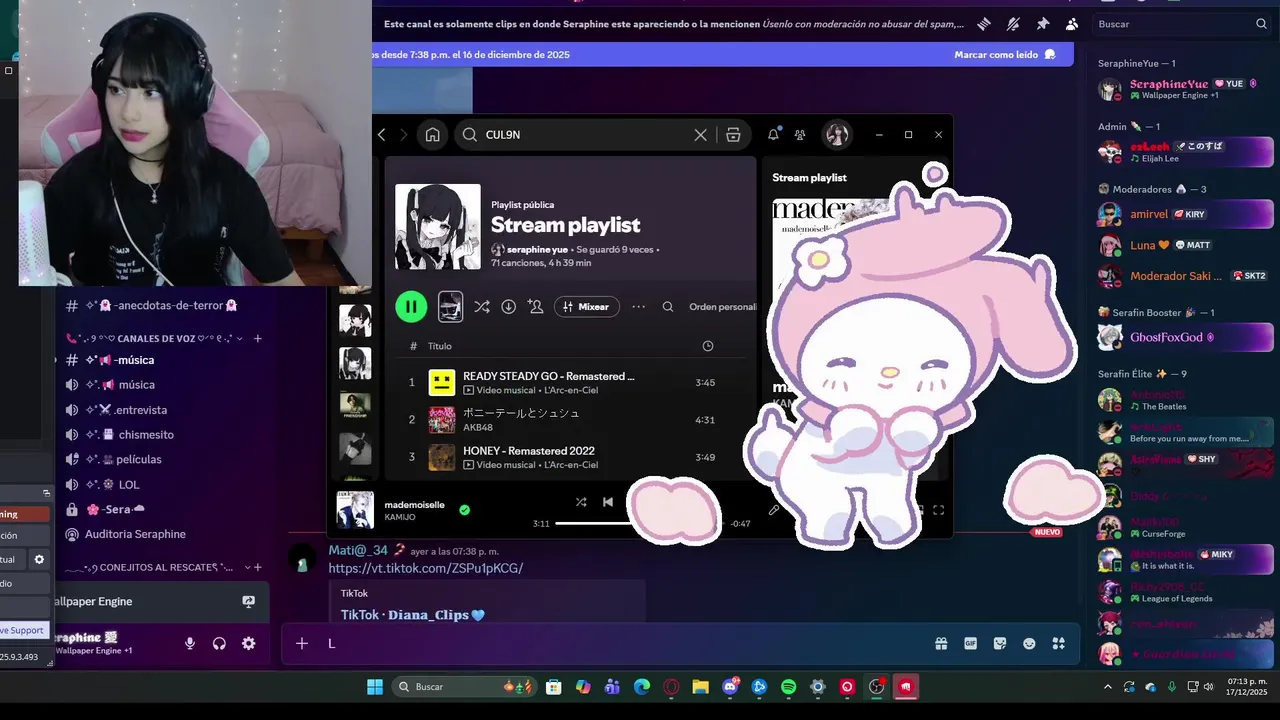Click the Mixear button in Spotify

coord(586,307)
